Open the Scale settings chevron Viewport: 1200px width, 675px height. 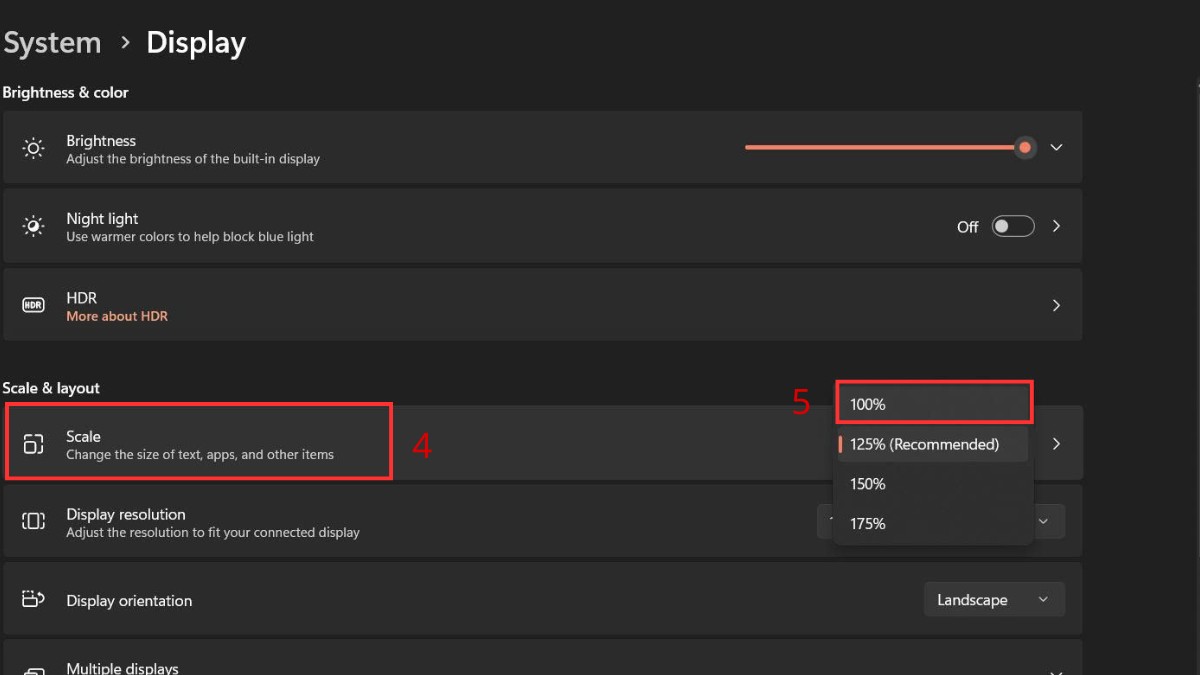point(1056,444)
